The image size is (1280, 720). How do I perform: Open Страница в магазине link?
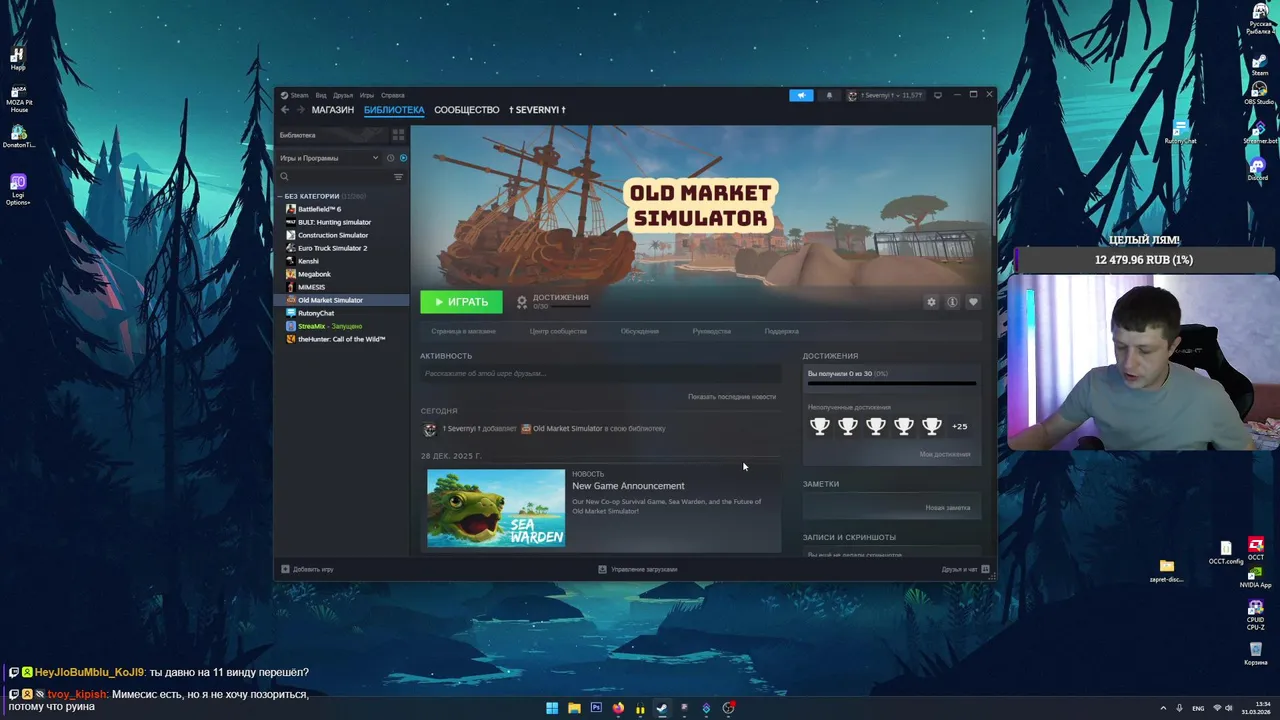[x=463, y=331]
